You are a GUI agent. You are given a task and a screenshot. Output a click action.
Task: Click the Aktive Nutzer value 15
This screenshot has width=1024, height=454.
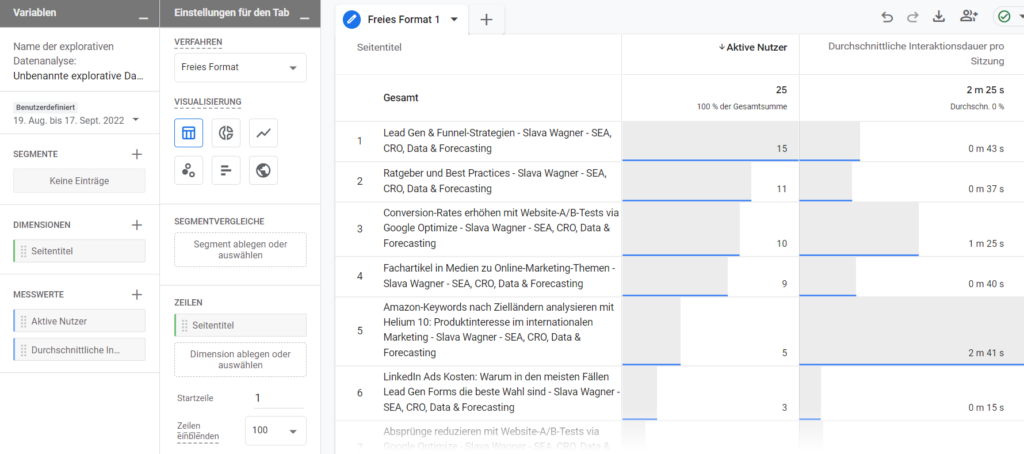(782, 149)
